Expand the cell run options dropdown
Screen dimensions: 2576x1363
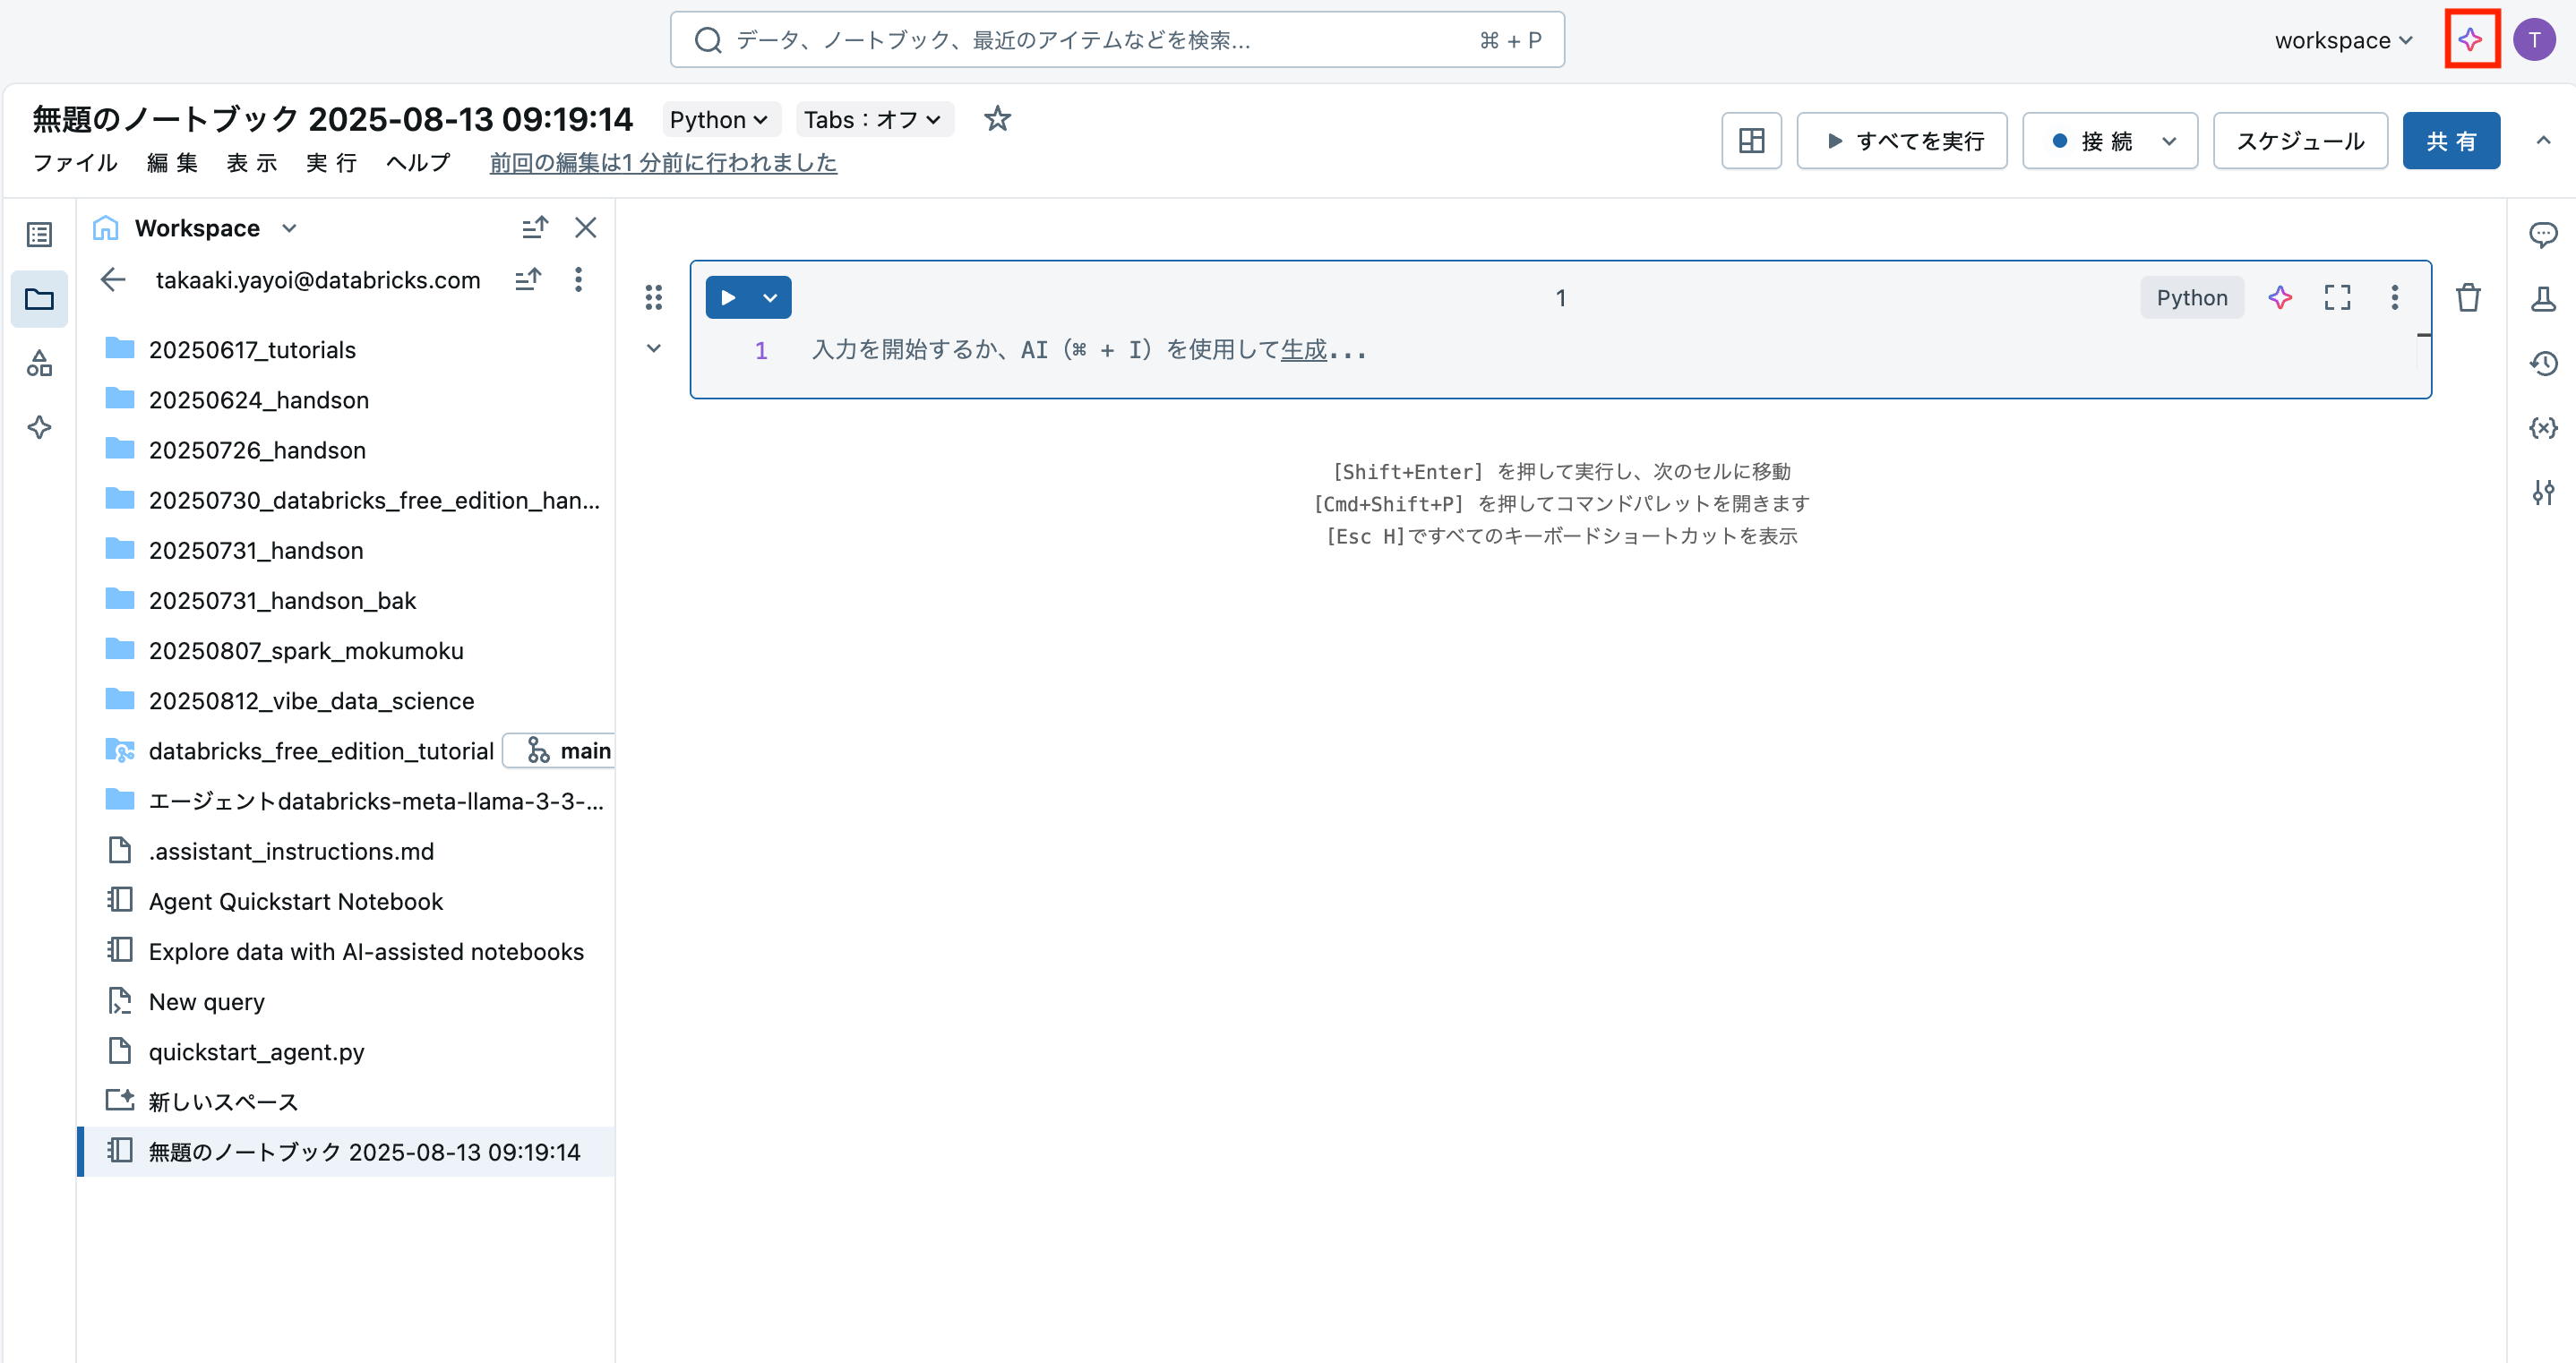770,297
